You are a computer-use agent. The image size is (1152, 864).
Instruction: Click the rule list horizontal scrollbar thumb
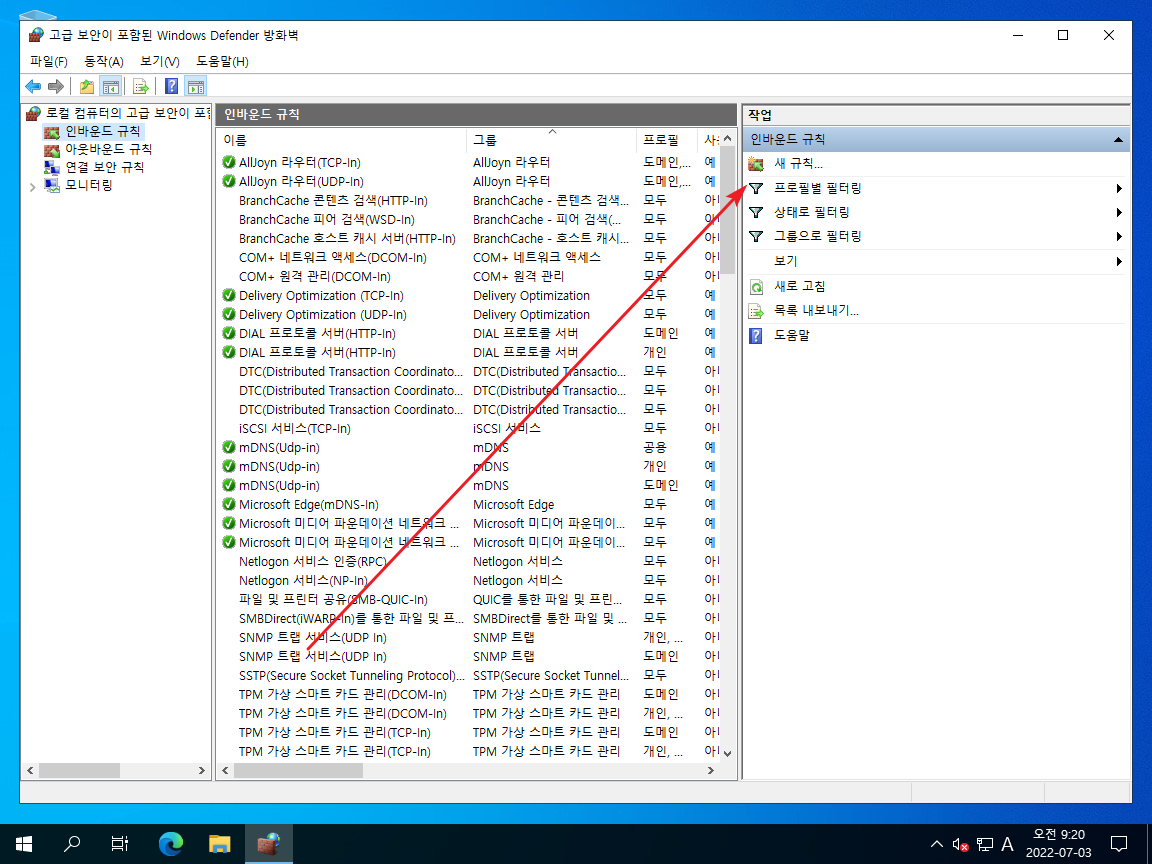tap(298, 771)
